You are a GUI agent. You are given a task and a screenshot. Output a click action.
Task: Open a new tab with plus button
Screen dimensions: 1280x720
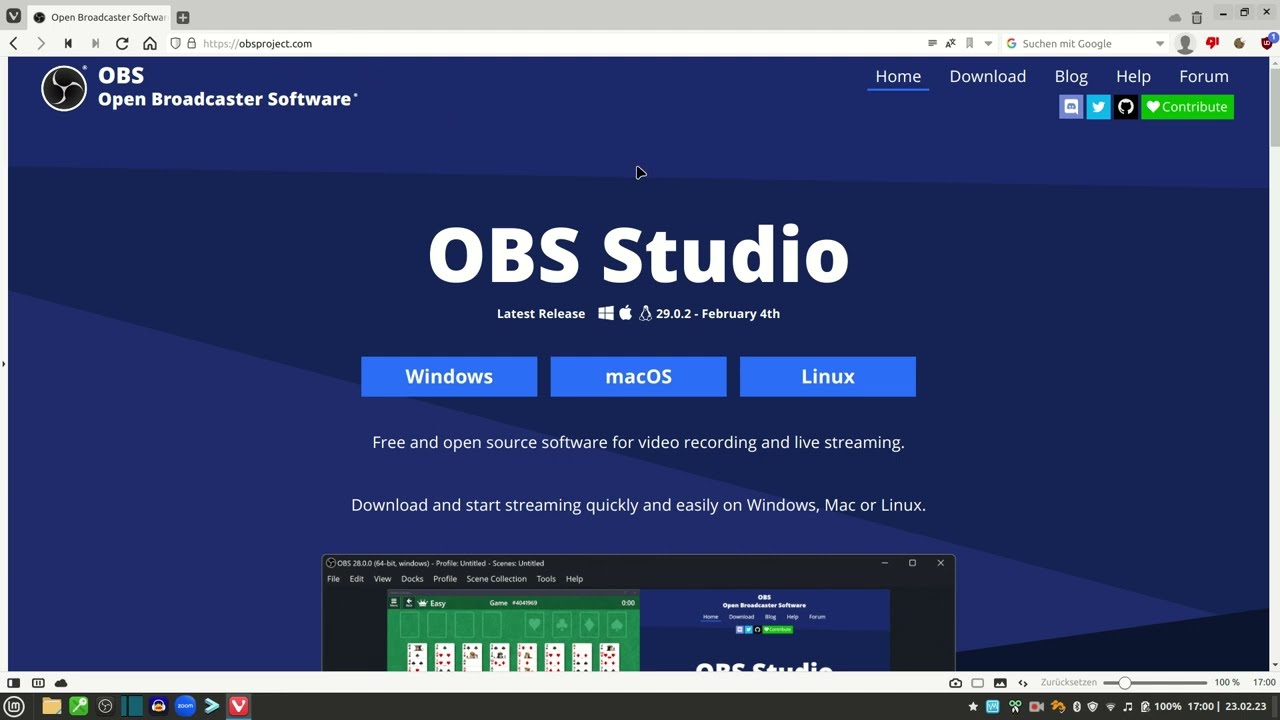coord(183,17)
